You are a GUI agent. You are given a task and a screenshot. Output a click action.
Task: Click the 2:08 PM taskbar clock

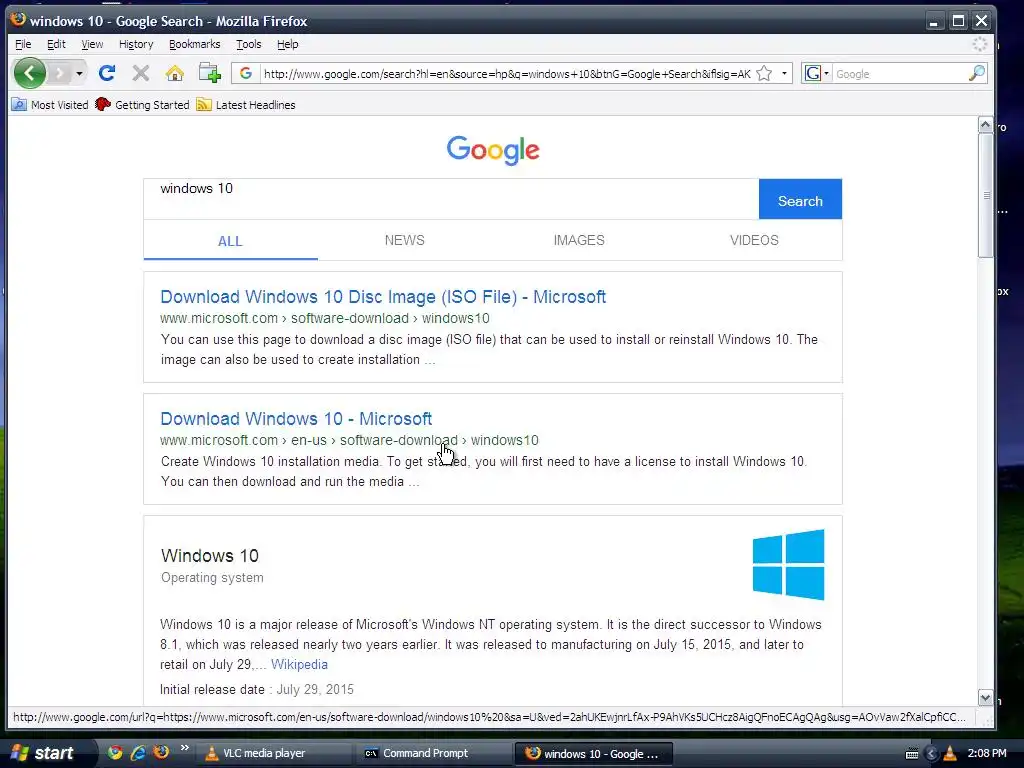pyautogui.click(x=987, y=753)
